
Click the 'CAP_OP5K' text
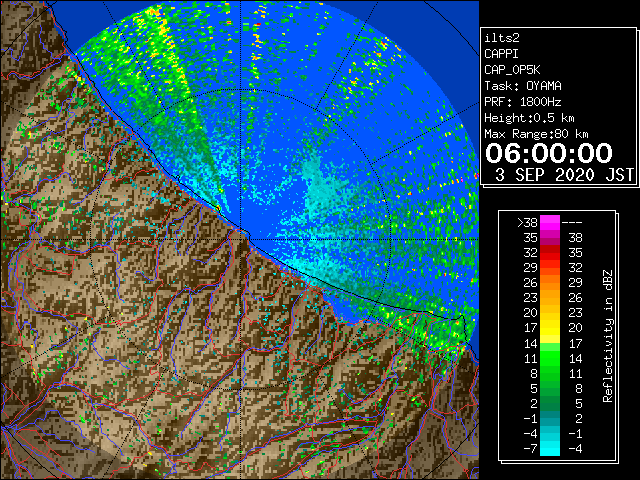[x=512, y=70]
